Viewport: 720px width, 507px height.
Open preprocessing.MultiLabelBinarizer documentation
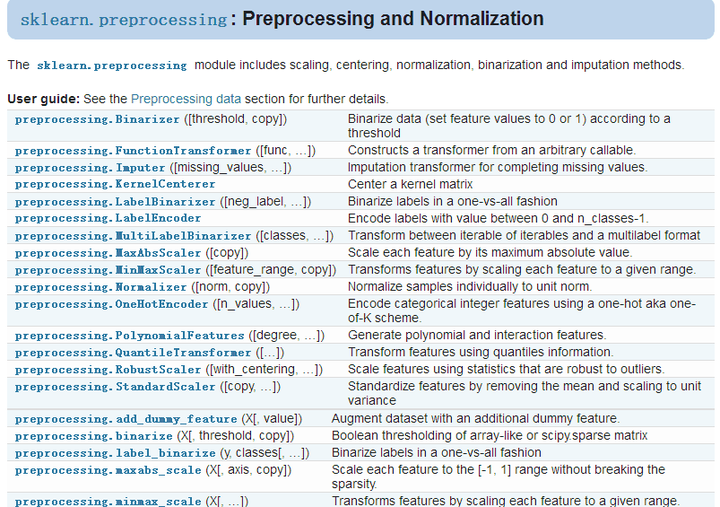[133, 236]
